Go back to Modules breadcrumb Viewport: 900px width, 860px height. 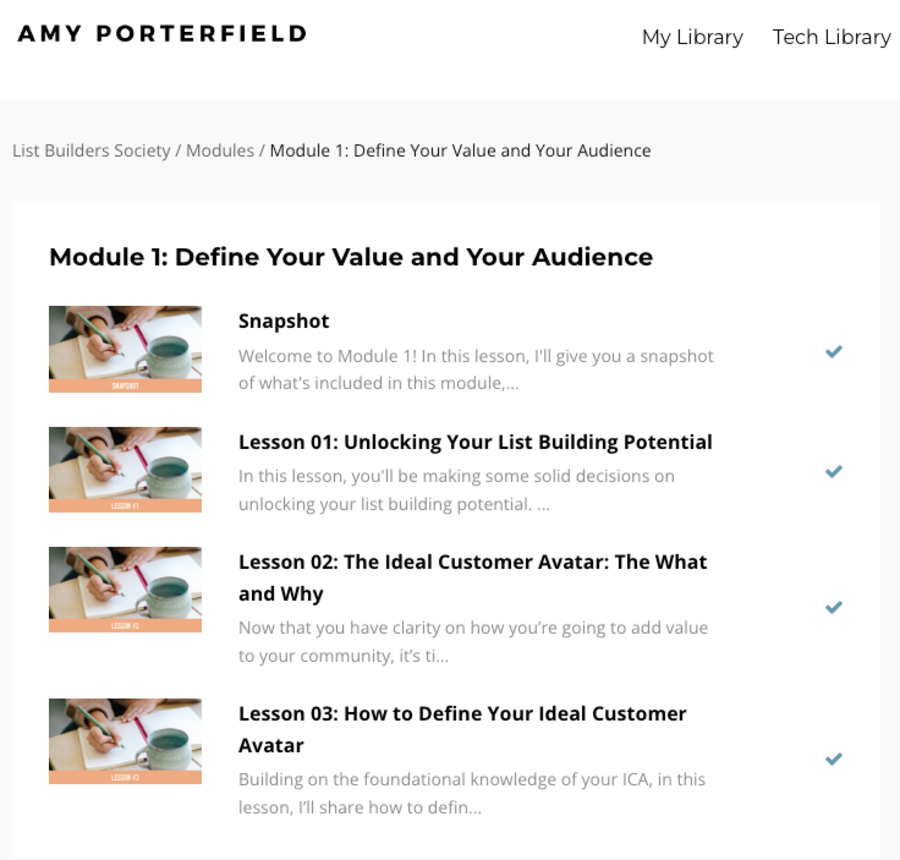pyautogui.click(x=220, y=151)
